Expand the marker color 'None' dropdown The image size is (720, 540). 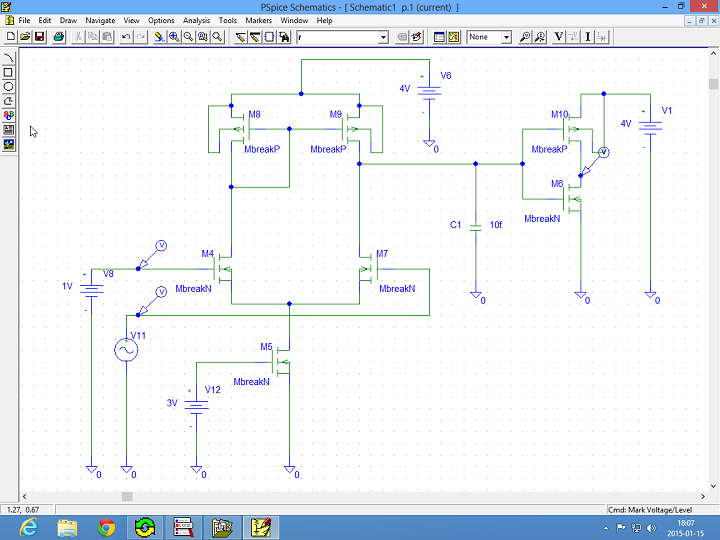tap(506, 37)
